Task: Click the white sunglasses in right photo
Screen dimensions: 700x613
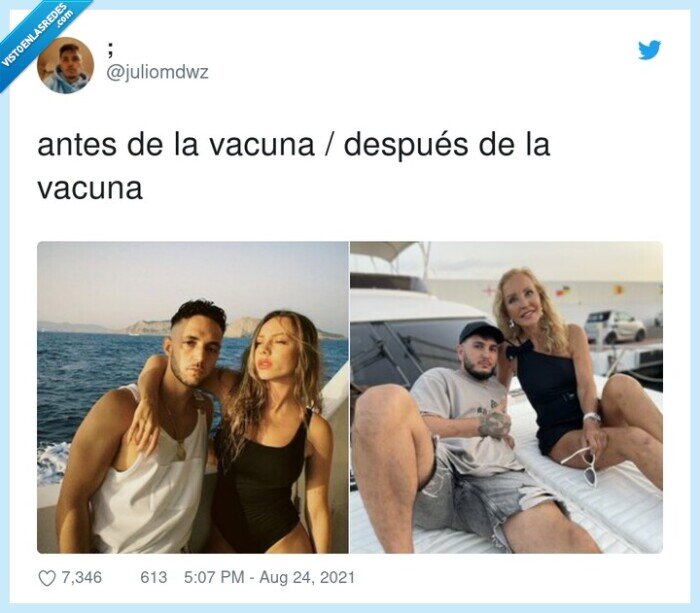Action: [580, 464]
